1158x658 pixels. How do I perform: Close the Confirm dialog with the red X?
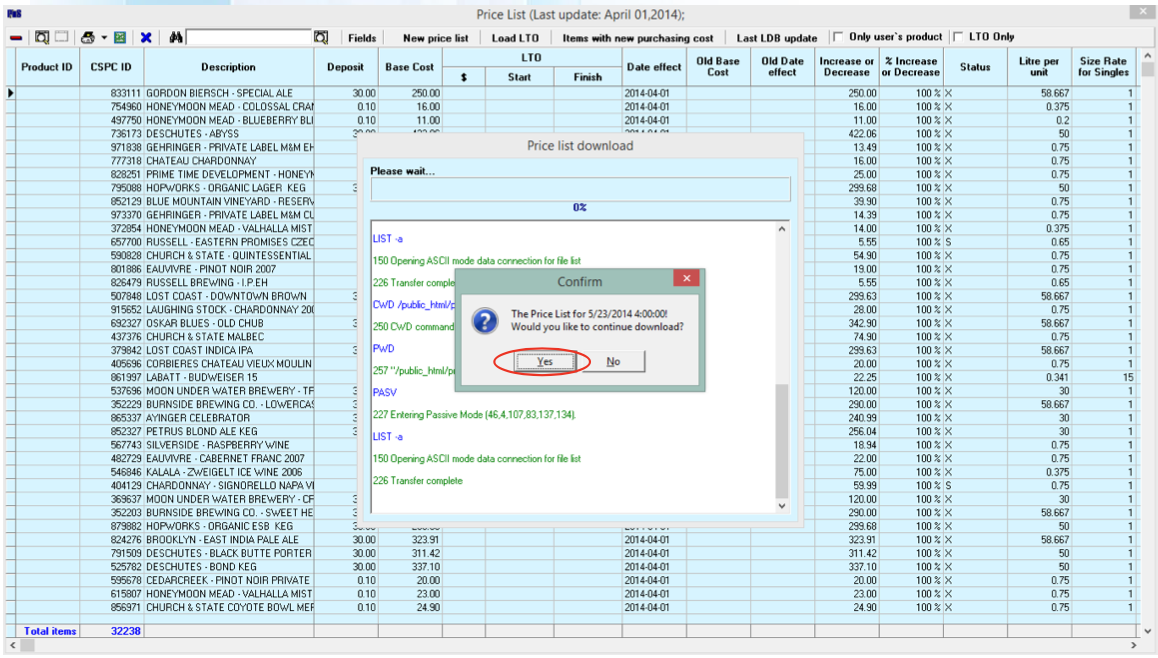(x=686, y=278)
